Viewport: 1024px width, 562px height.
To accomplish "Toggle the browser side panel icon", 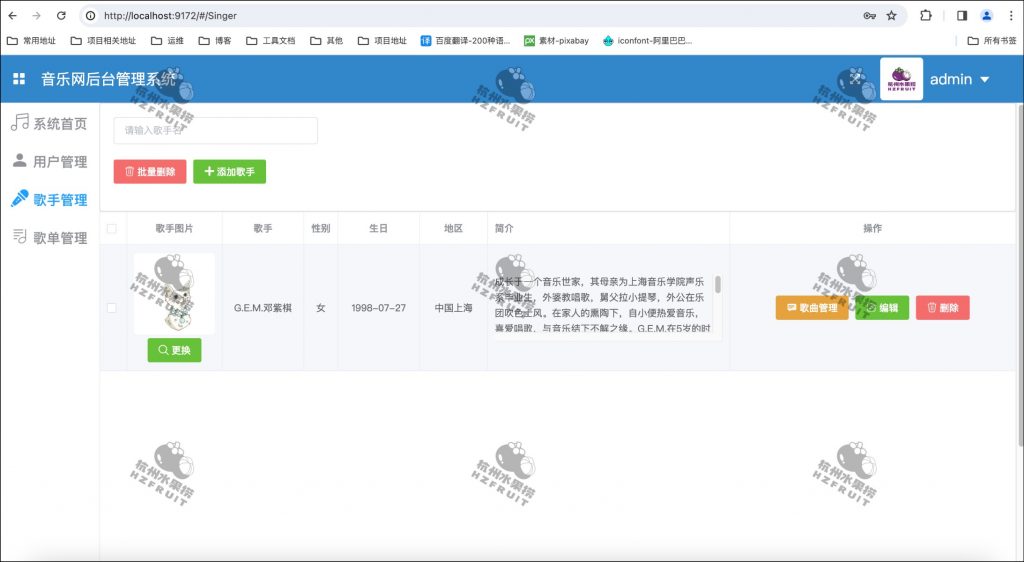I will click(x=962, y=16).
